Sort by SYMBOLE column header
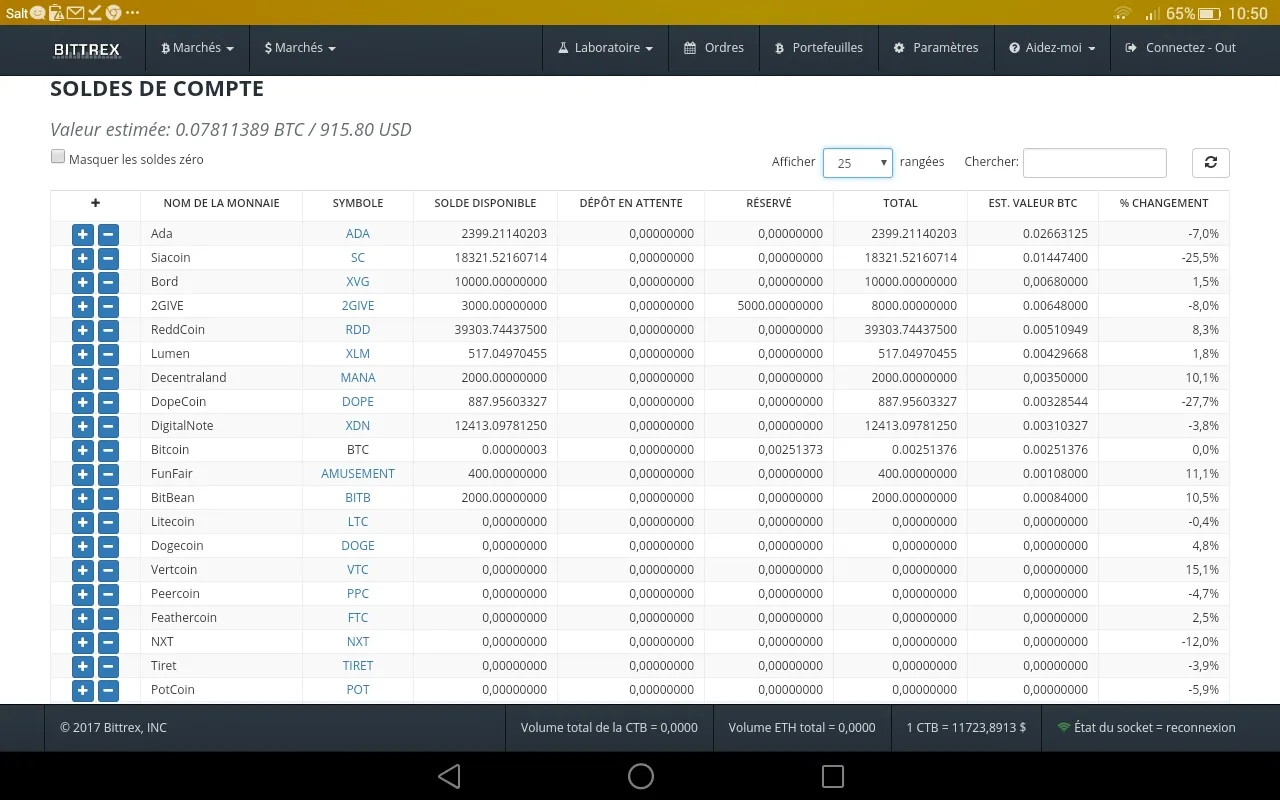This screenshot has height=800, width=1280. [x=358, y=203]
